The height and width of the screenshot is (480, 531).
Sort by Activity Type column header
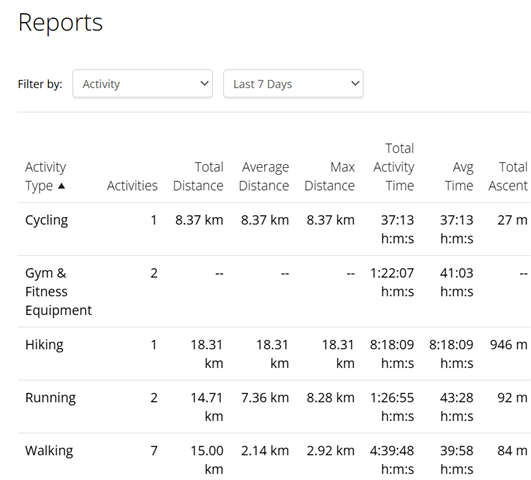click(45, 176)
